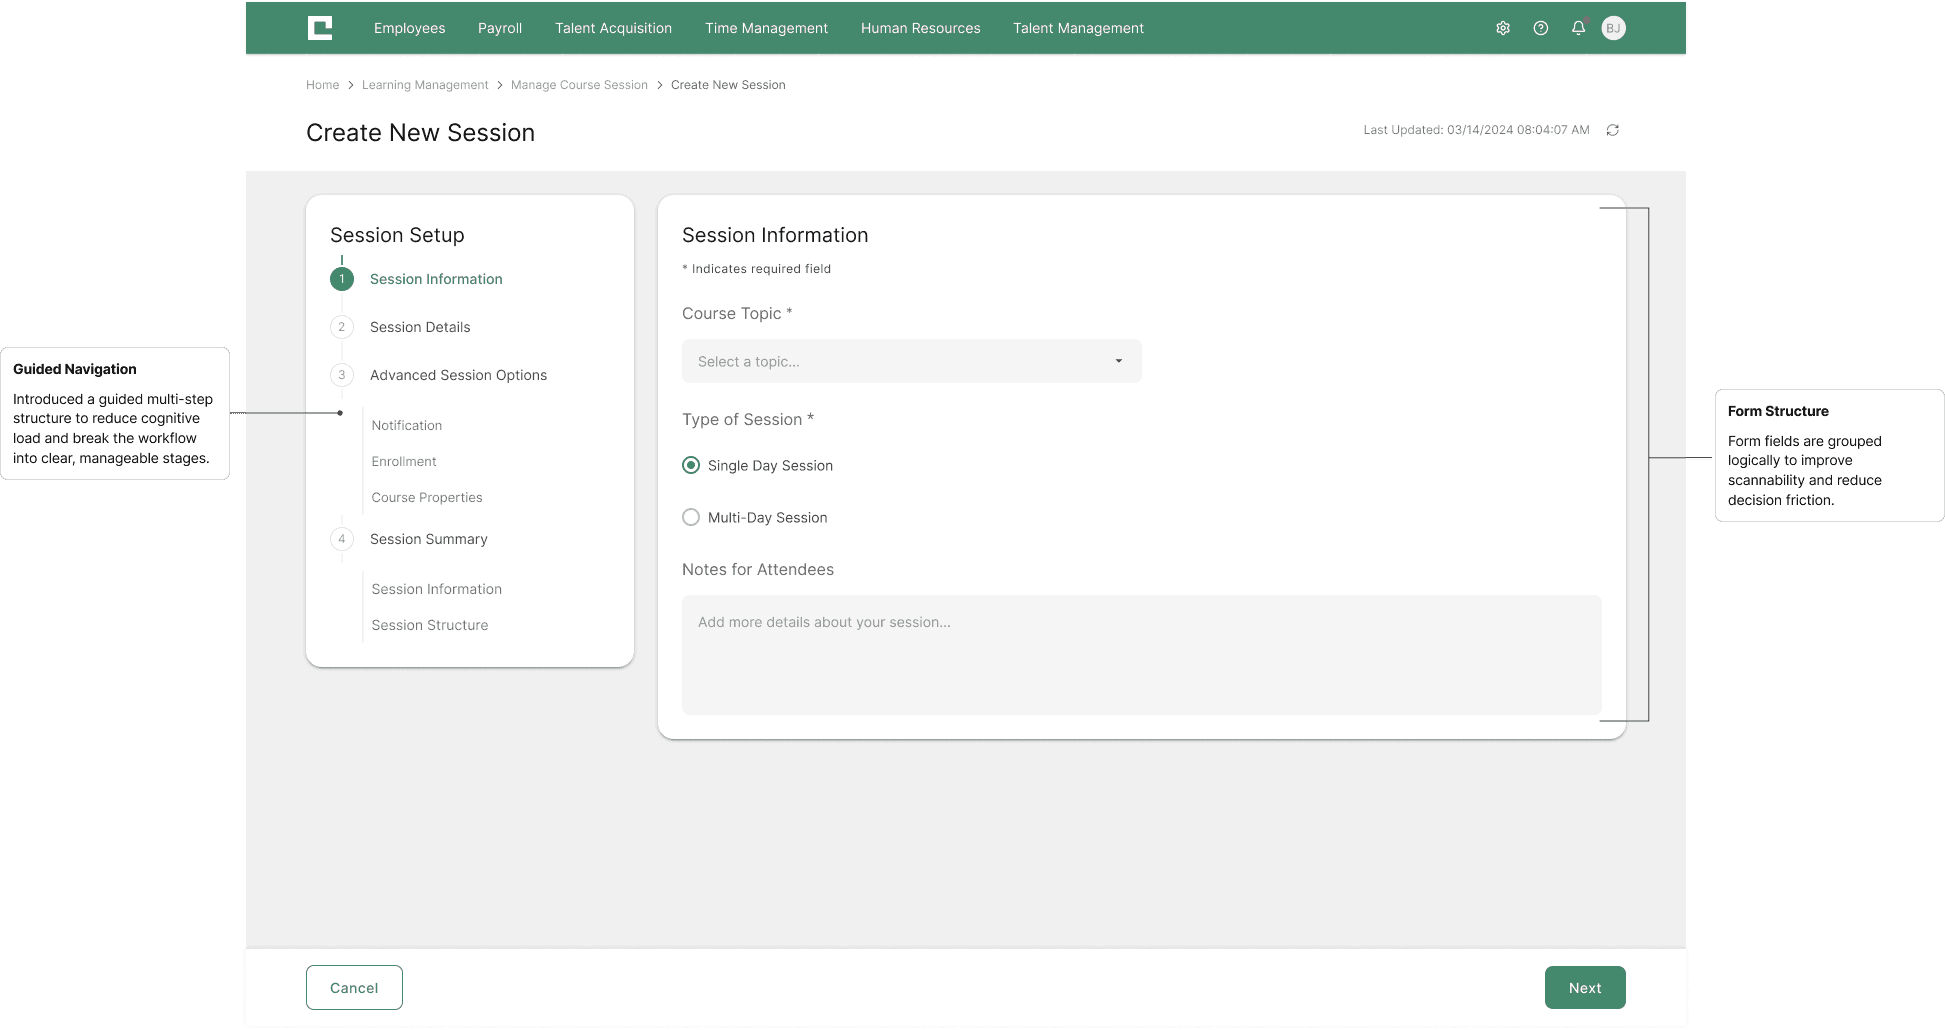Open the Talent Acquisition menu

click(x=613, y=28)
